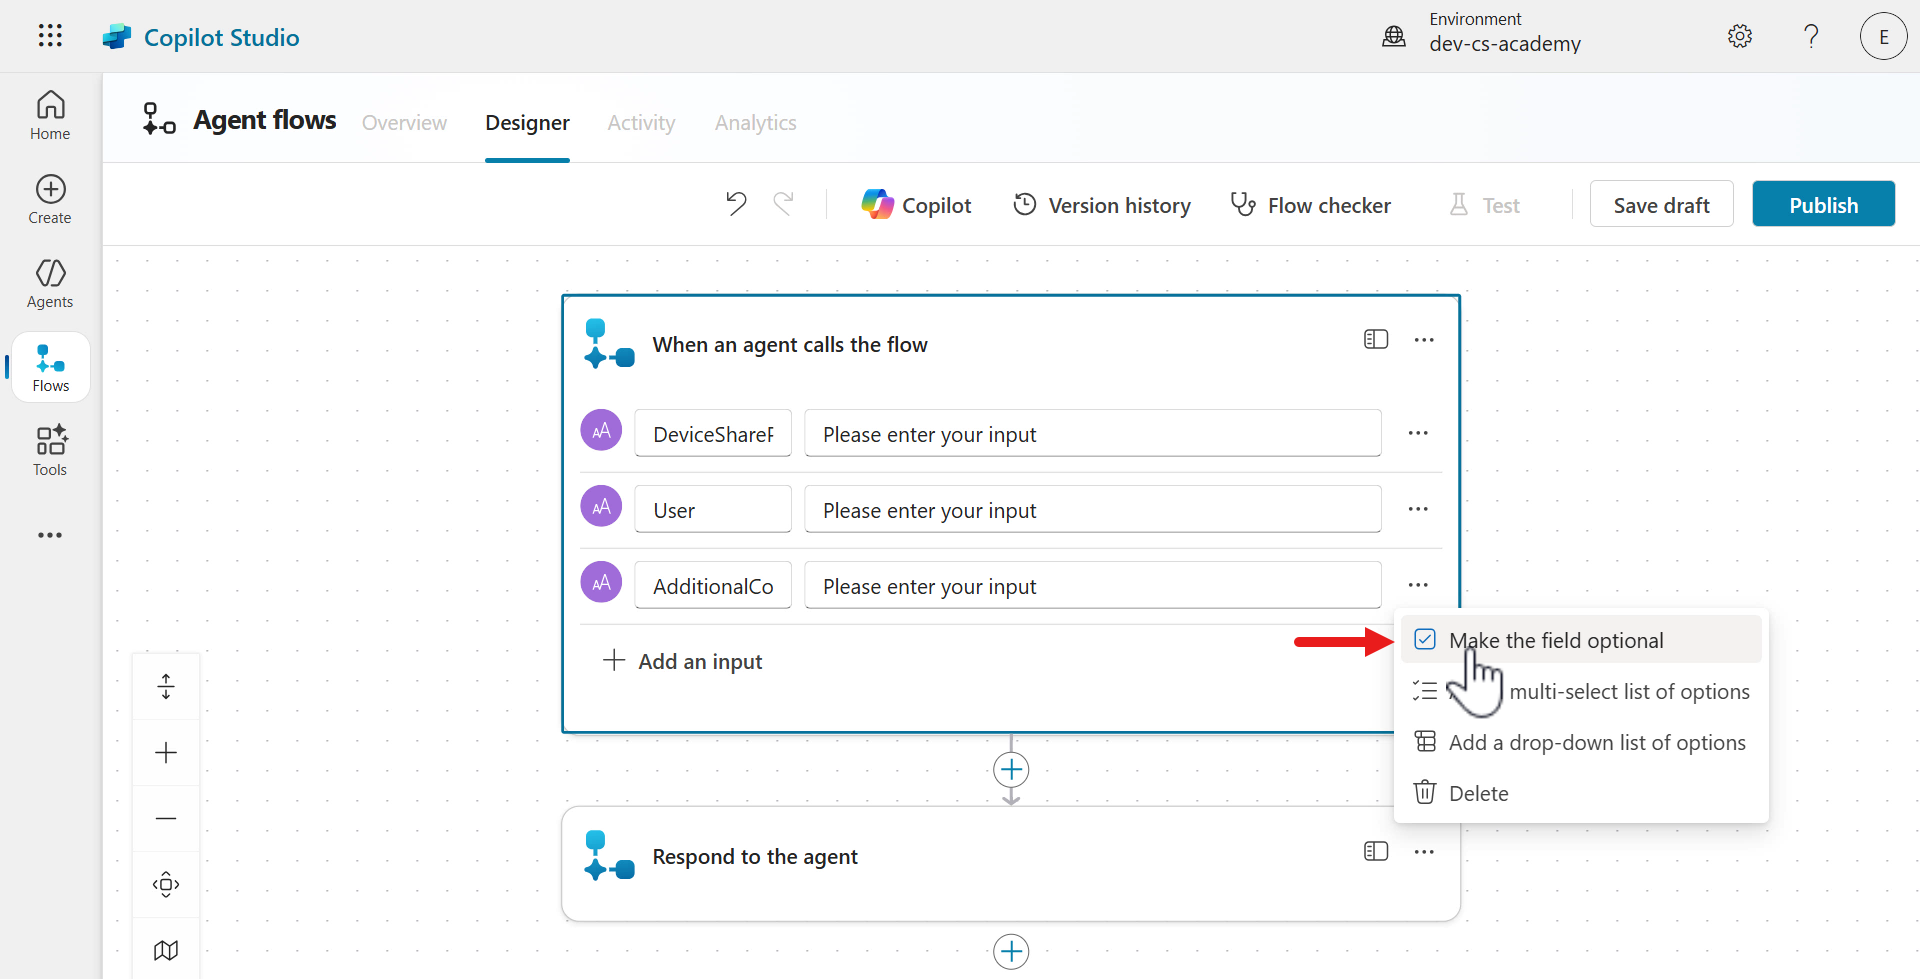This screenshot has height=979, width=1920.
Task: Open more options for DeviceShareF input
Action: (x=1418, y=433)
